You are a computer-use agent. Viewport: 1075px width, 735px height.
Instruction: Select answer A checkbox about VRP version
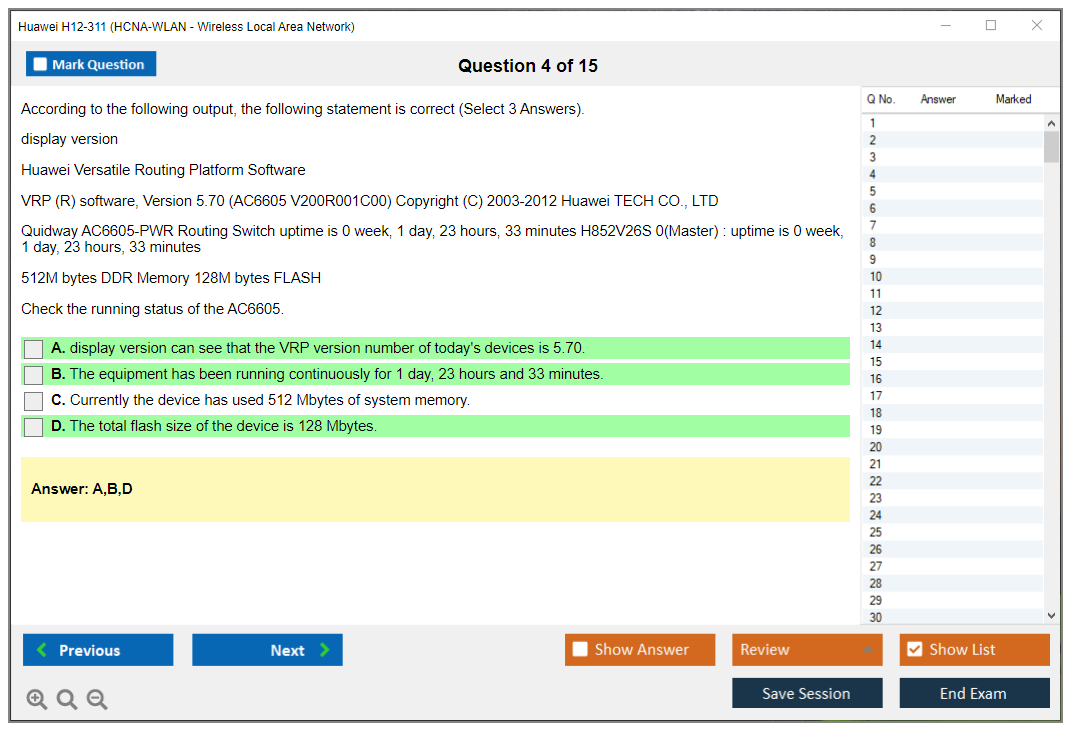point(34,349)
